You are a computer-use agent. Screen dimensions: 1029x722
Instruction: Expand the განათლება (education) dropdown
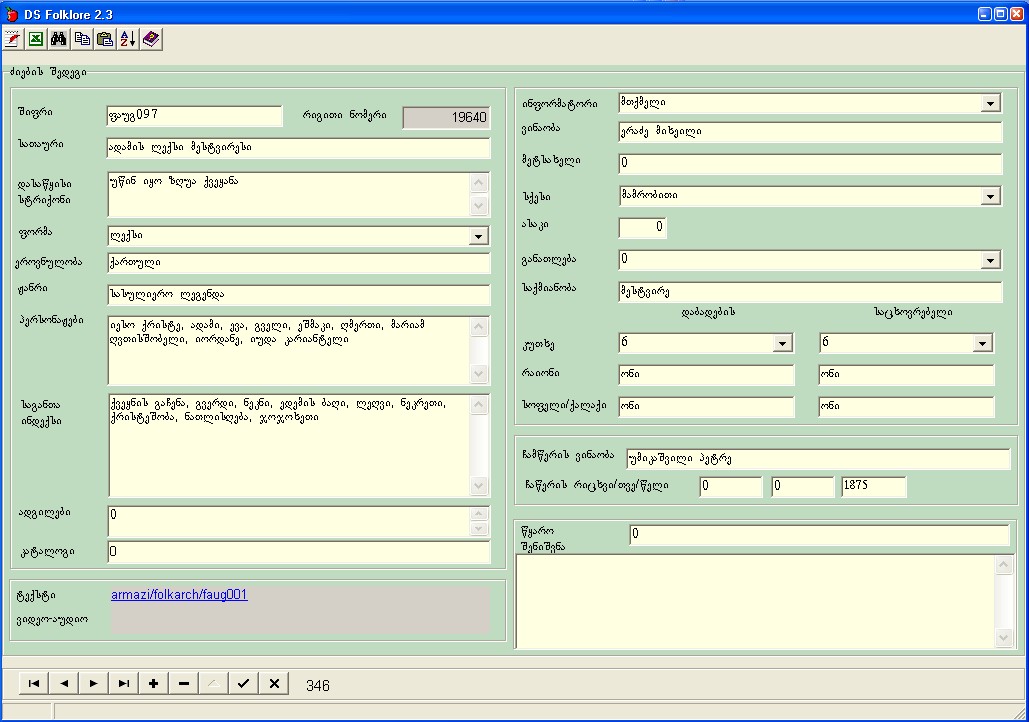pos(990,261)
